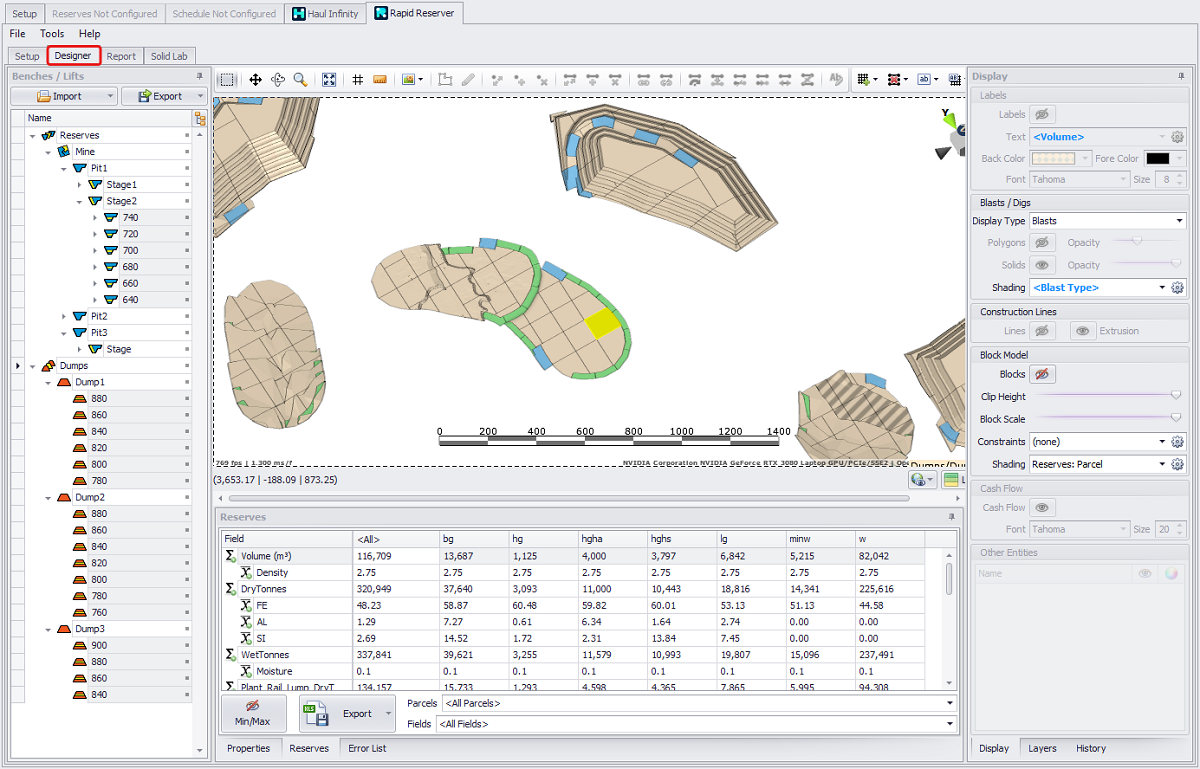Toggle Blocks visibility in Block Model
The image size is (1200, 769).
(1042, 374)
